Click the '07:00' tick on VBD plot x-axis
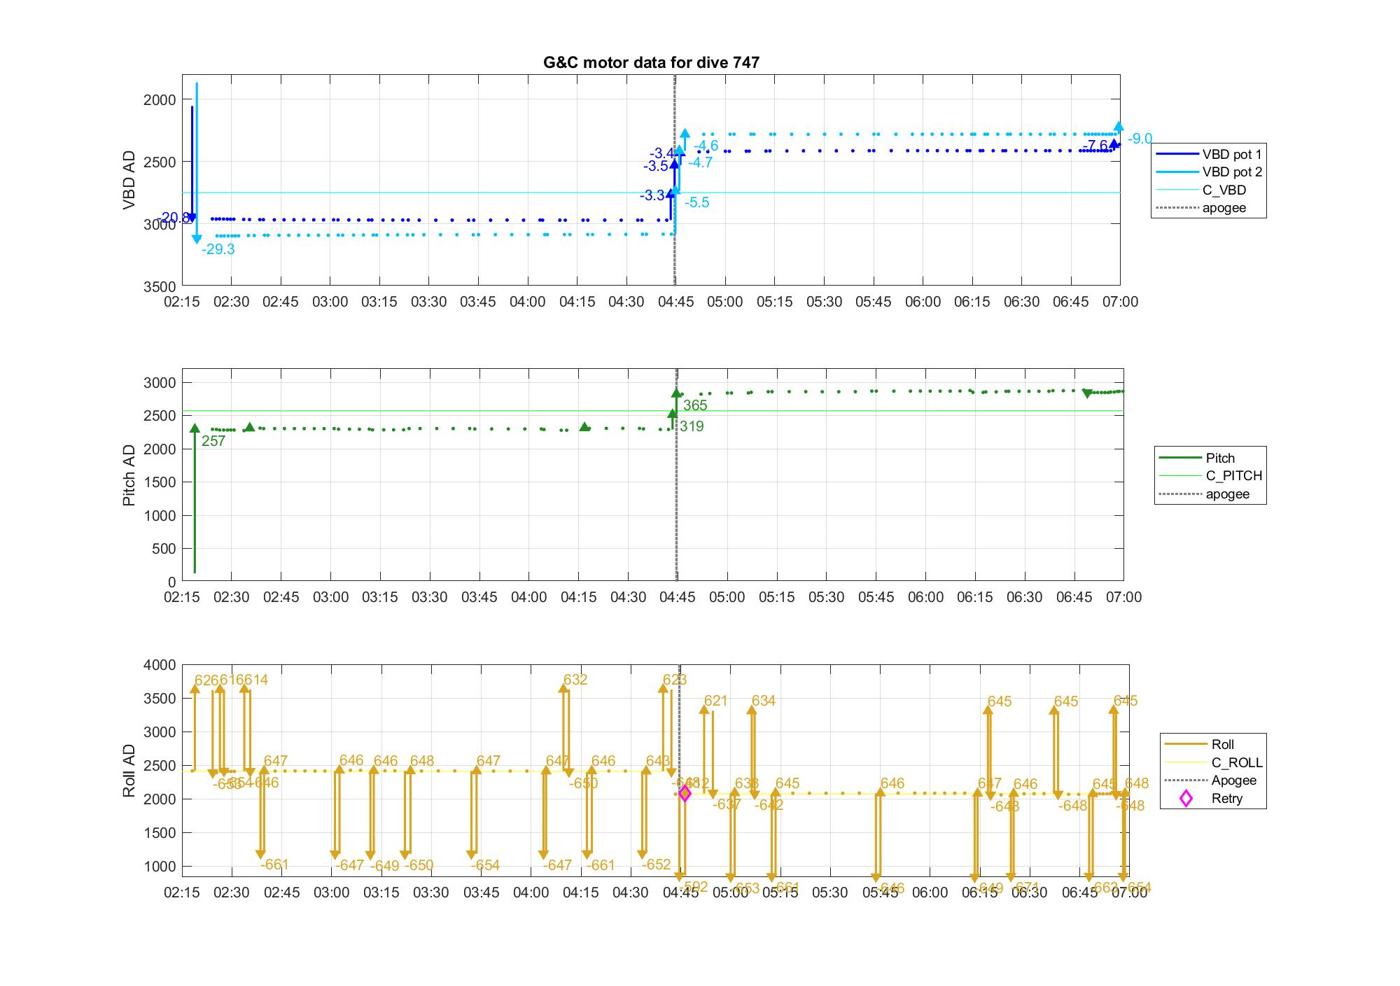 [x=1120, y=301]
